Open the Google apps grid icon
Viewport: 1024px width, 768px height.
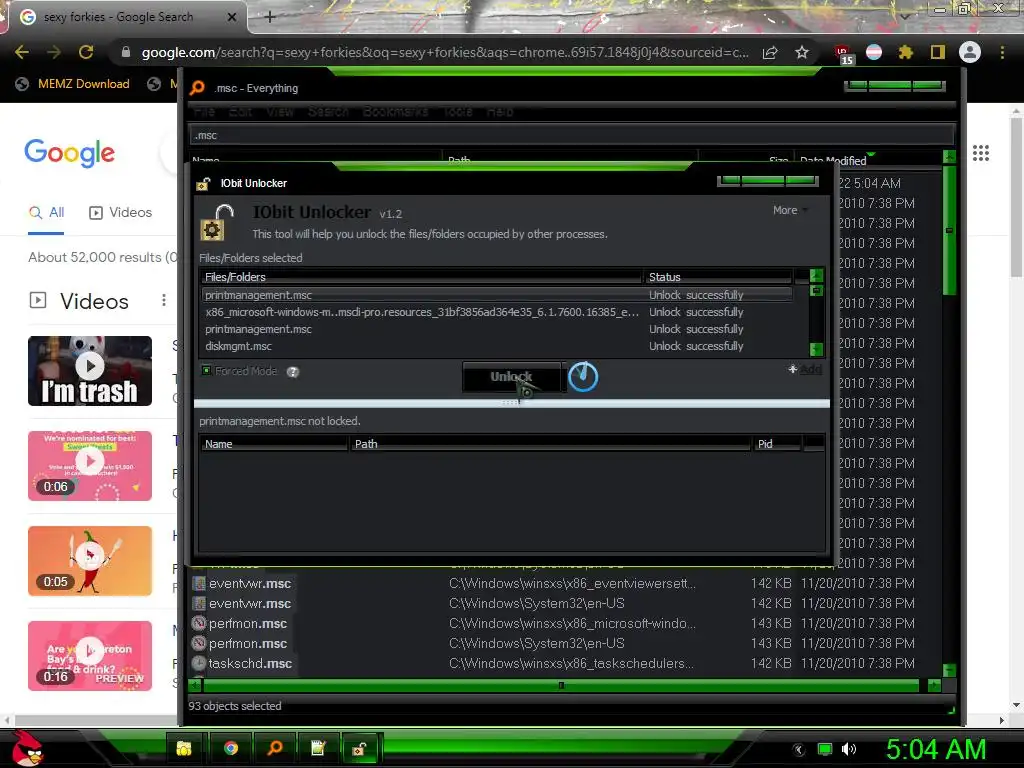[x=980, y=153]
